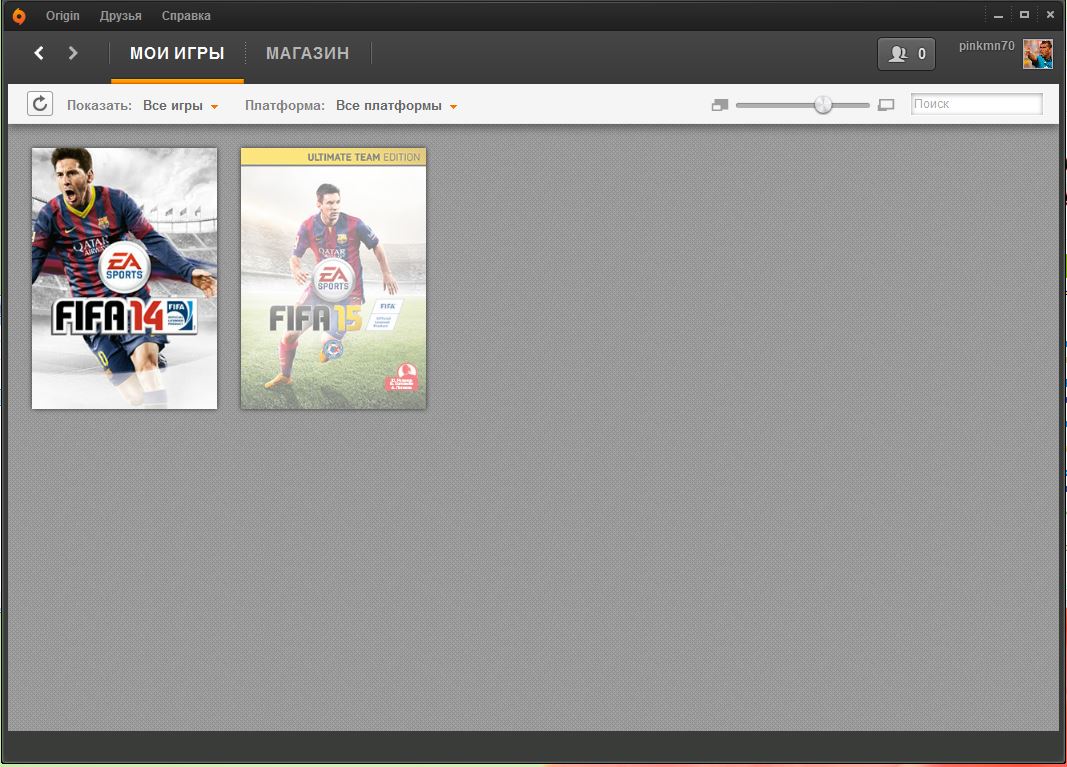Select the FIFA 15 Ultimate Team cover
The height and width of the screenshot is (767, 1067).
333,278
